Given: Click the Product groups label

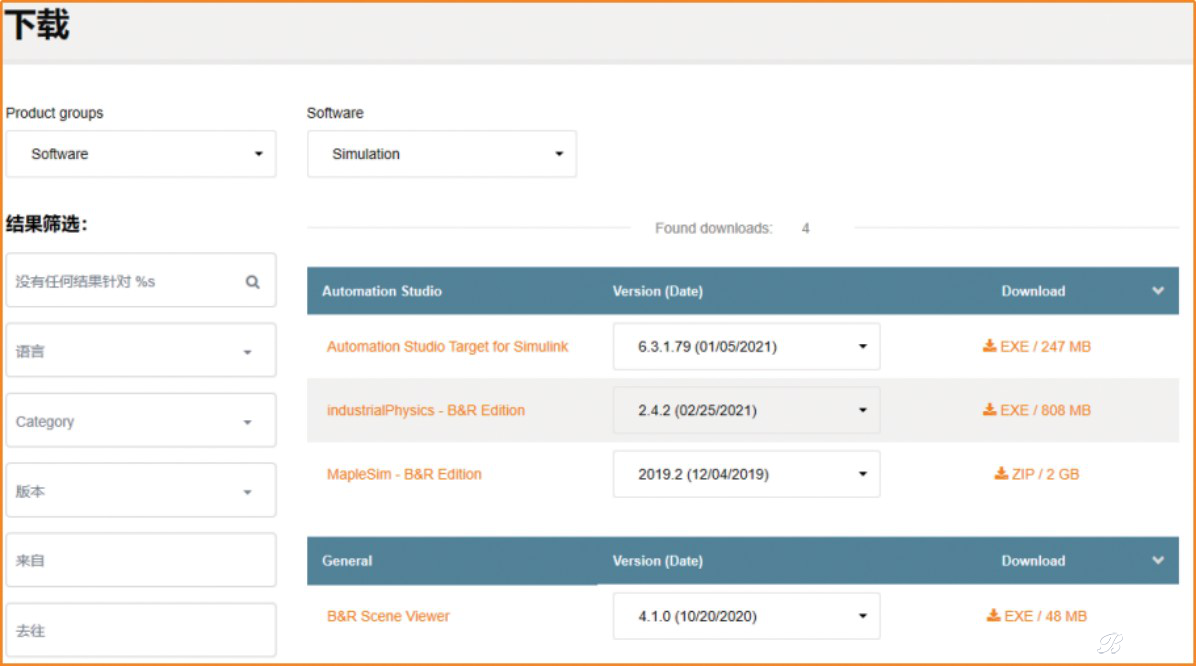Looking at the screenshot, I should coord(54,113).
